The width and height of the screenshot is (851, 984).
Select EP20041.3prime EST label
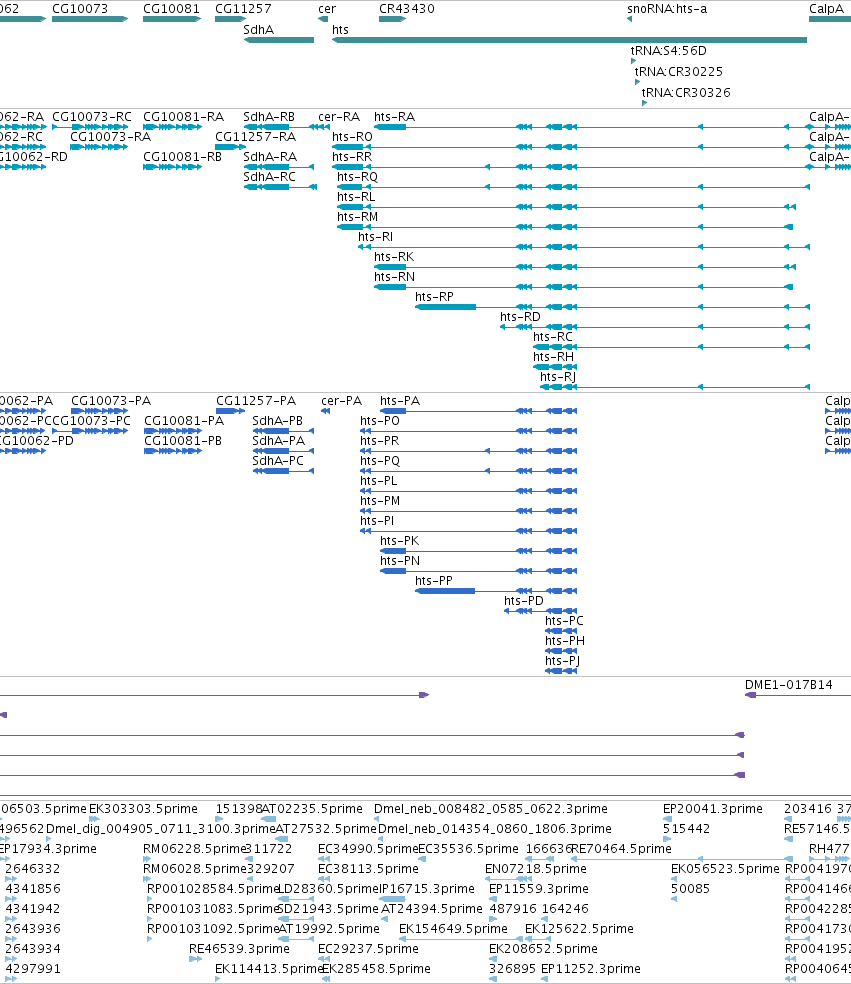(x=713, y=809)
